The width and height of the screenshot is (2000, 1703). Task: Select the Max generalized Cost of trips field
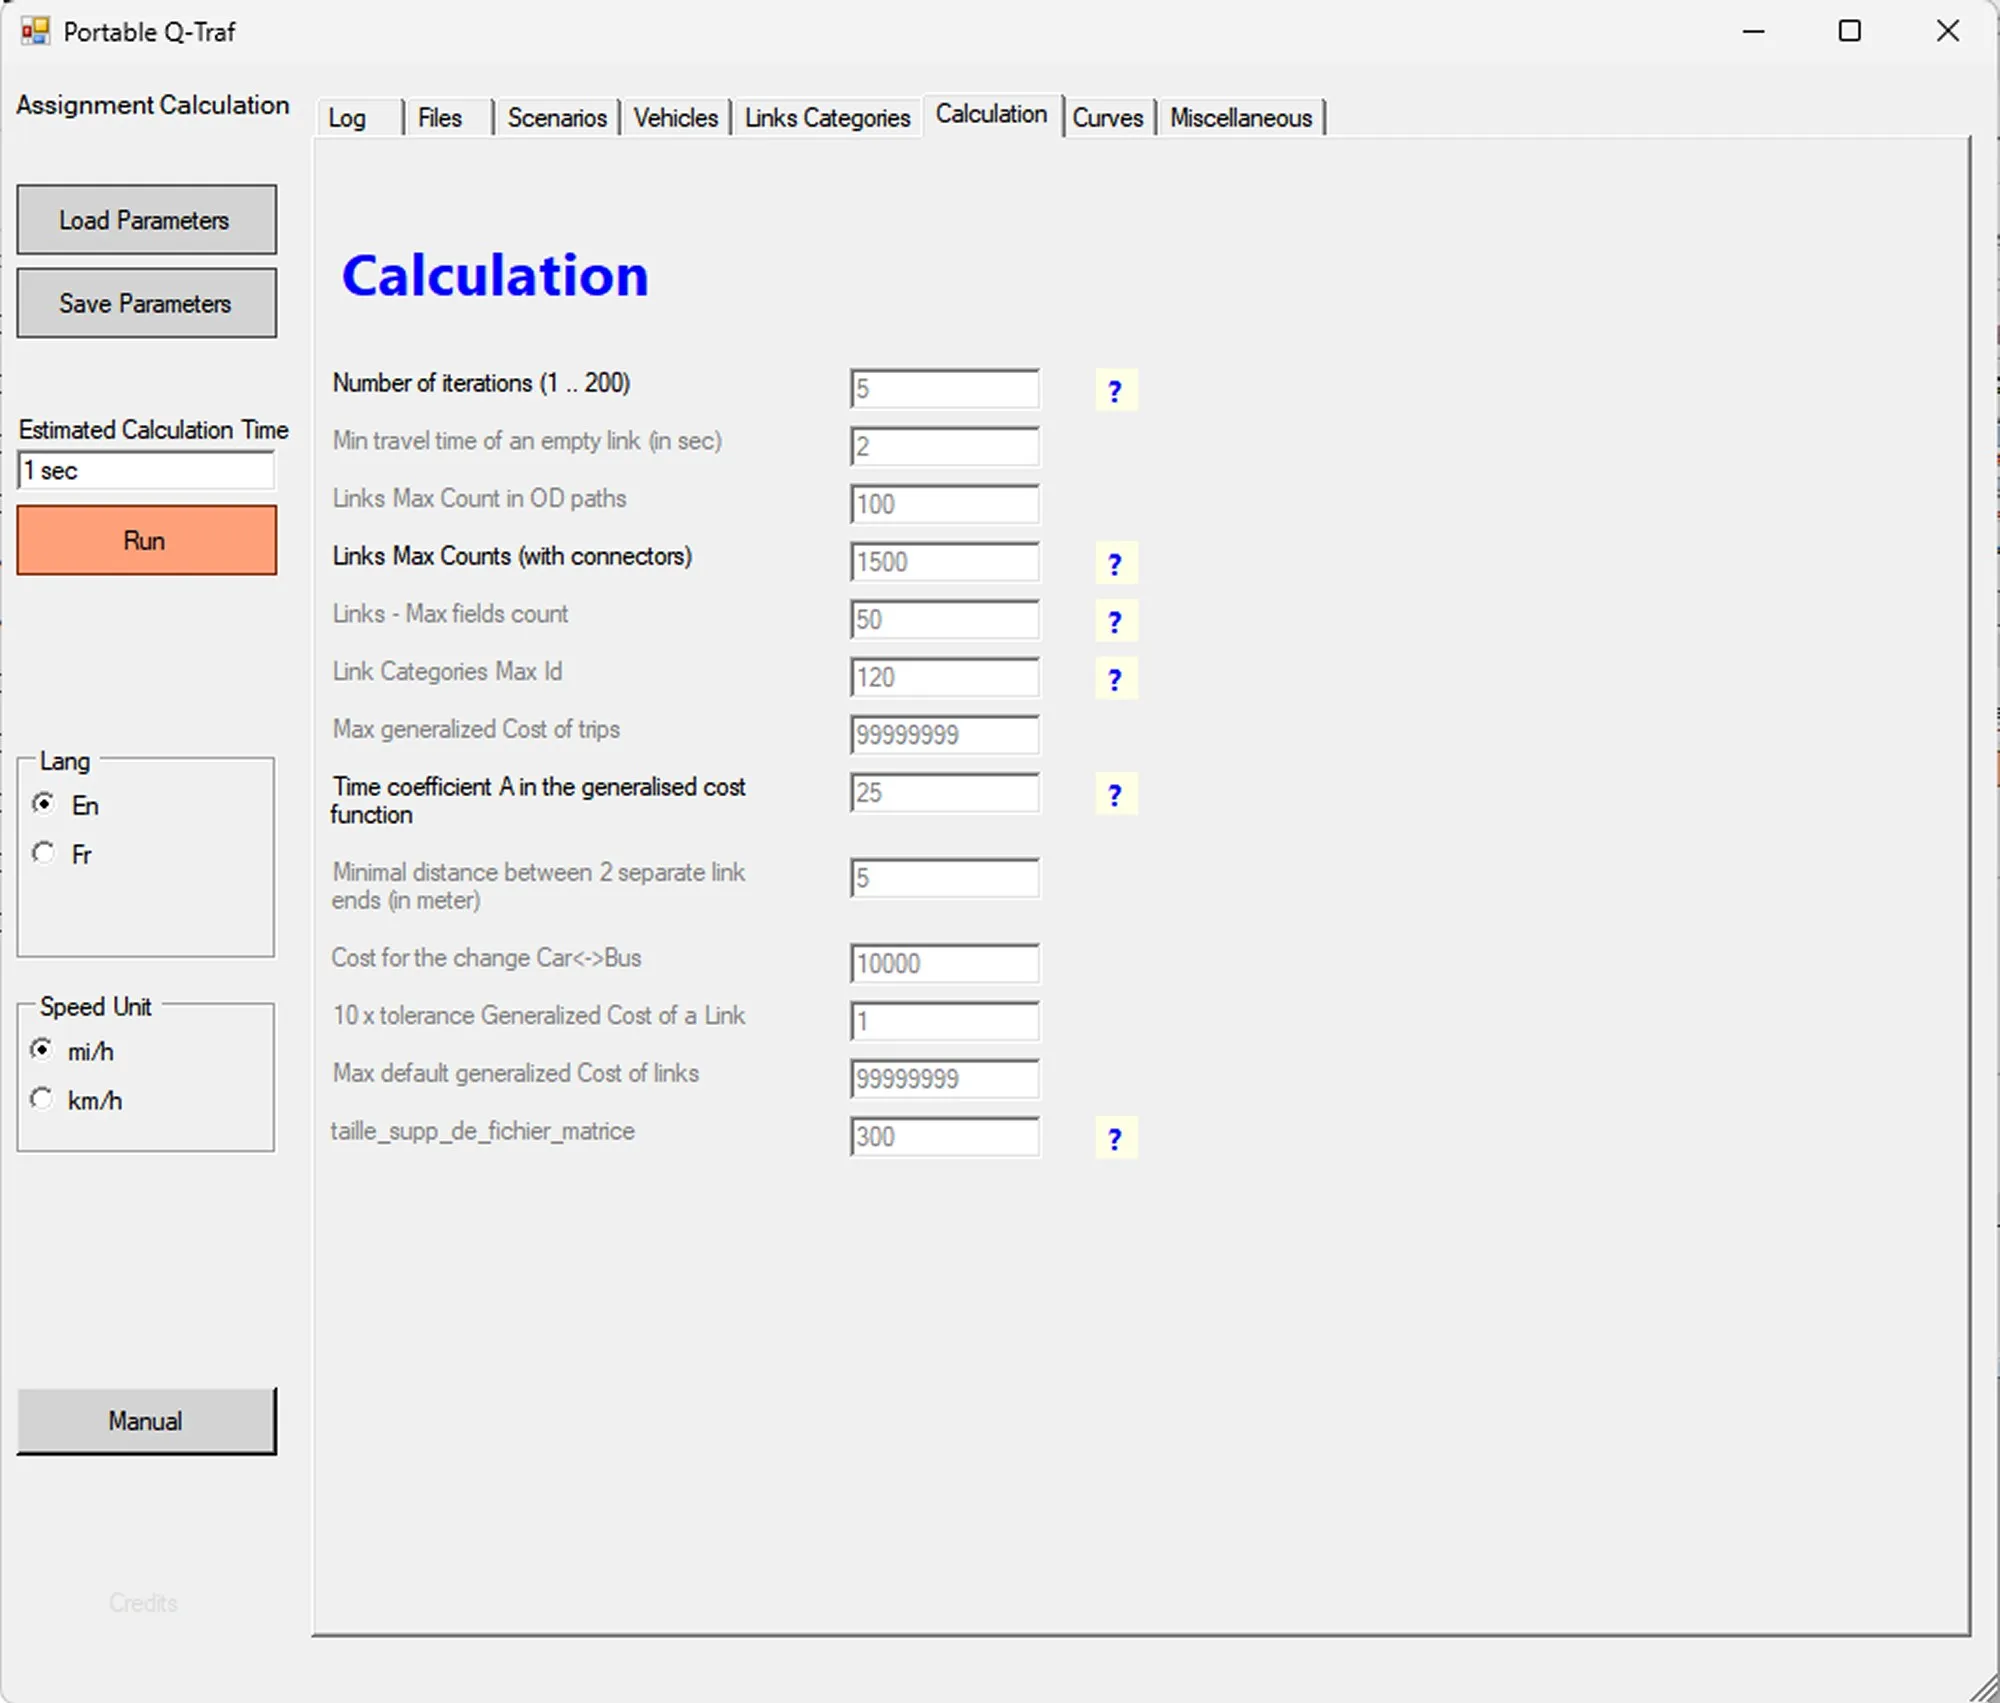point(943,735)
